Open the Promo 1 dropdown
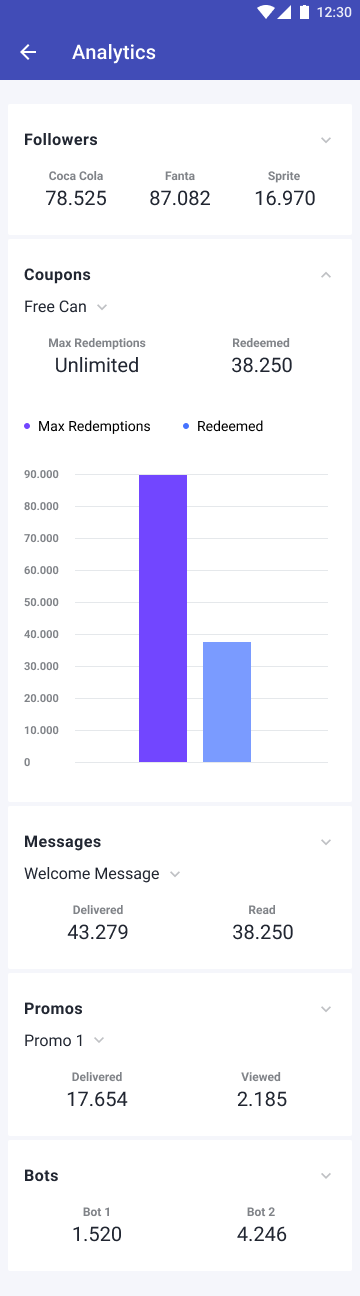360x1296 pixels. point(65,1041)
